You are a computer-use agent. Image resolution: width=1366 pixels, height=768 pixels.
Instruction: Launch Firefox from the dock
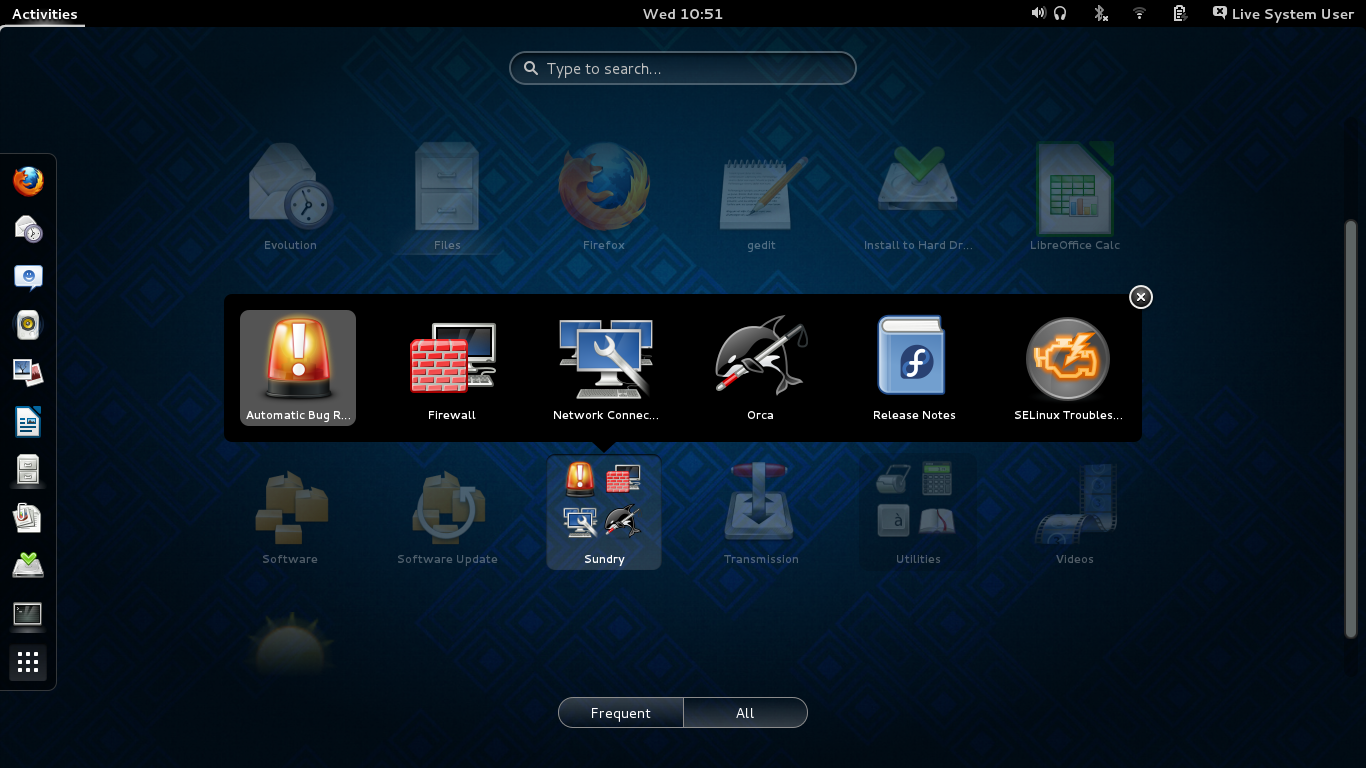click(x=28, y=181)
